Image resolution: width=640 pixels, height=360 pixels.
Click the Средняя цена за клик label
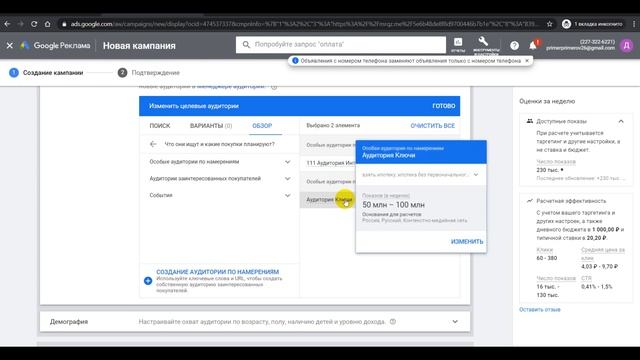tap(603, 253)
